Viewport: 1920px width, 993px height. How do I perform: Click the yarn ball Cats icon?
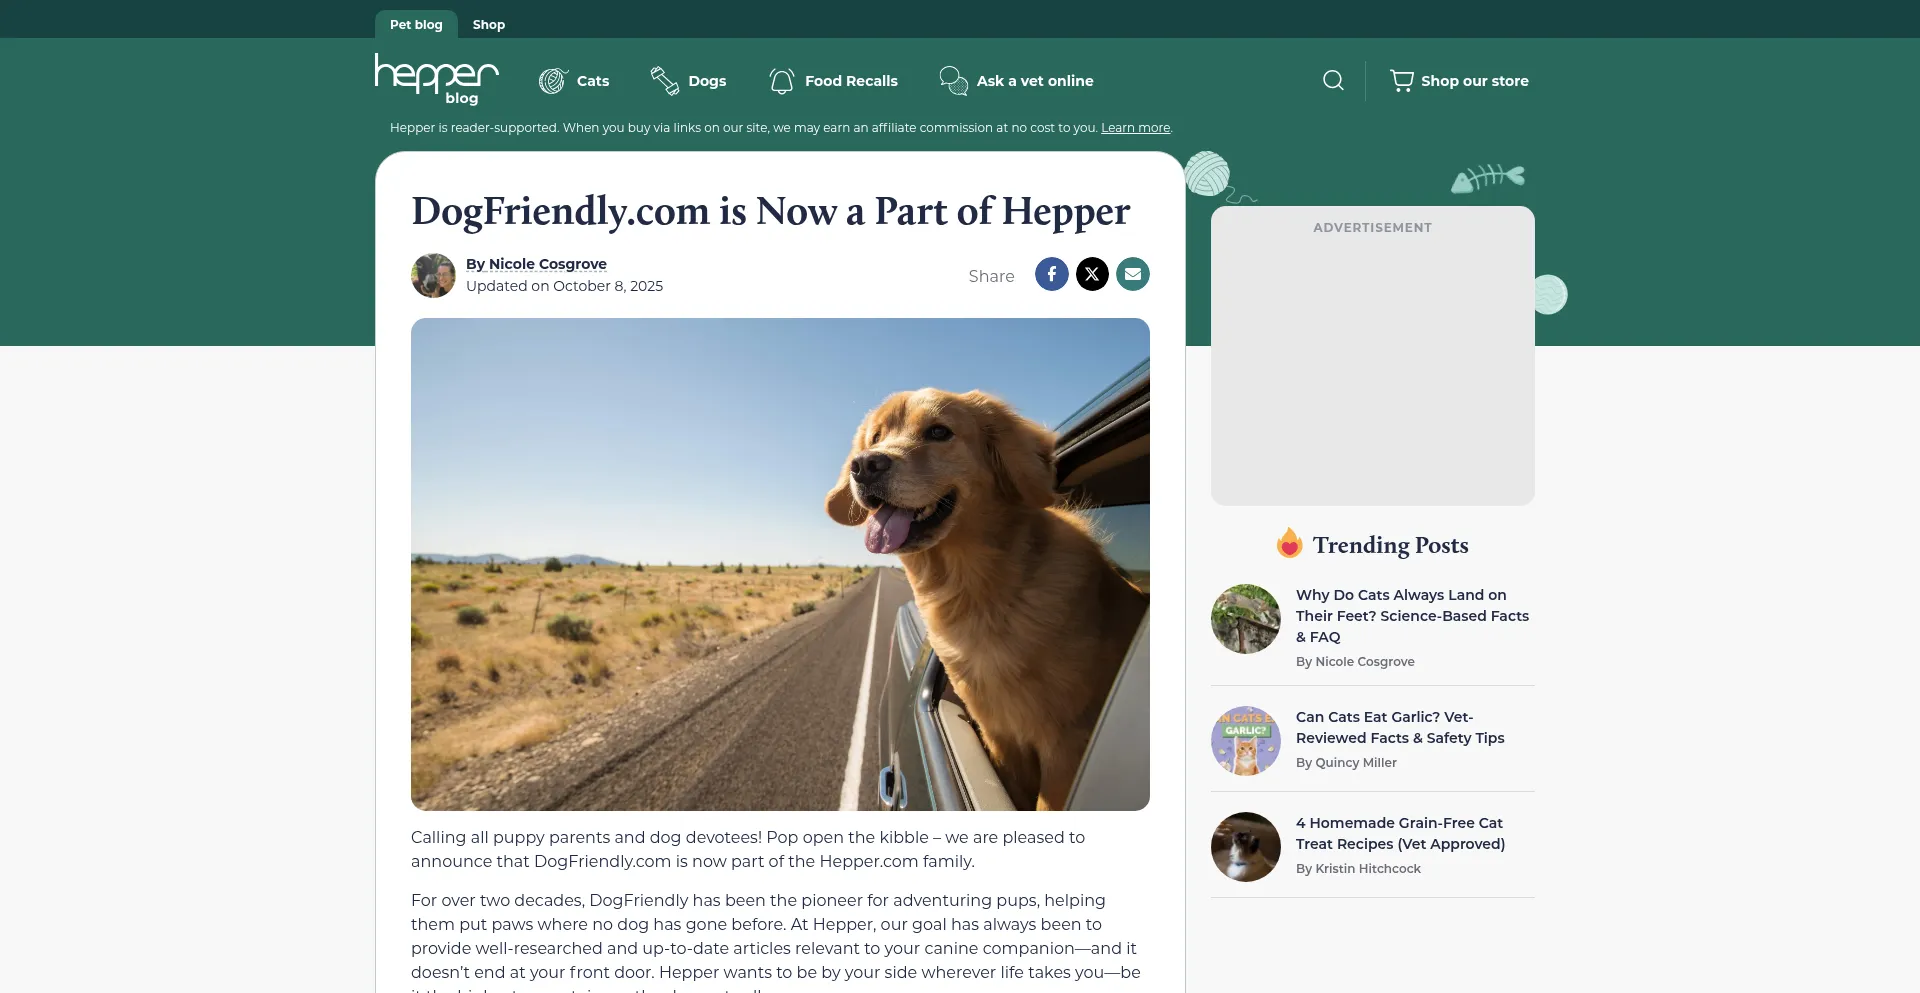[553, 81]
